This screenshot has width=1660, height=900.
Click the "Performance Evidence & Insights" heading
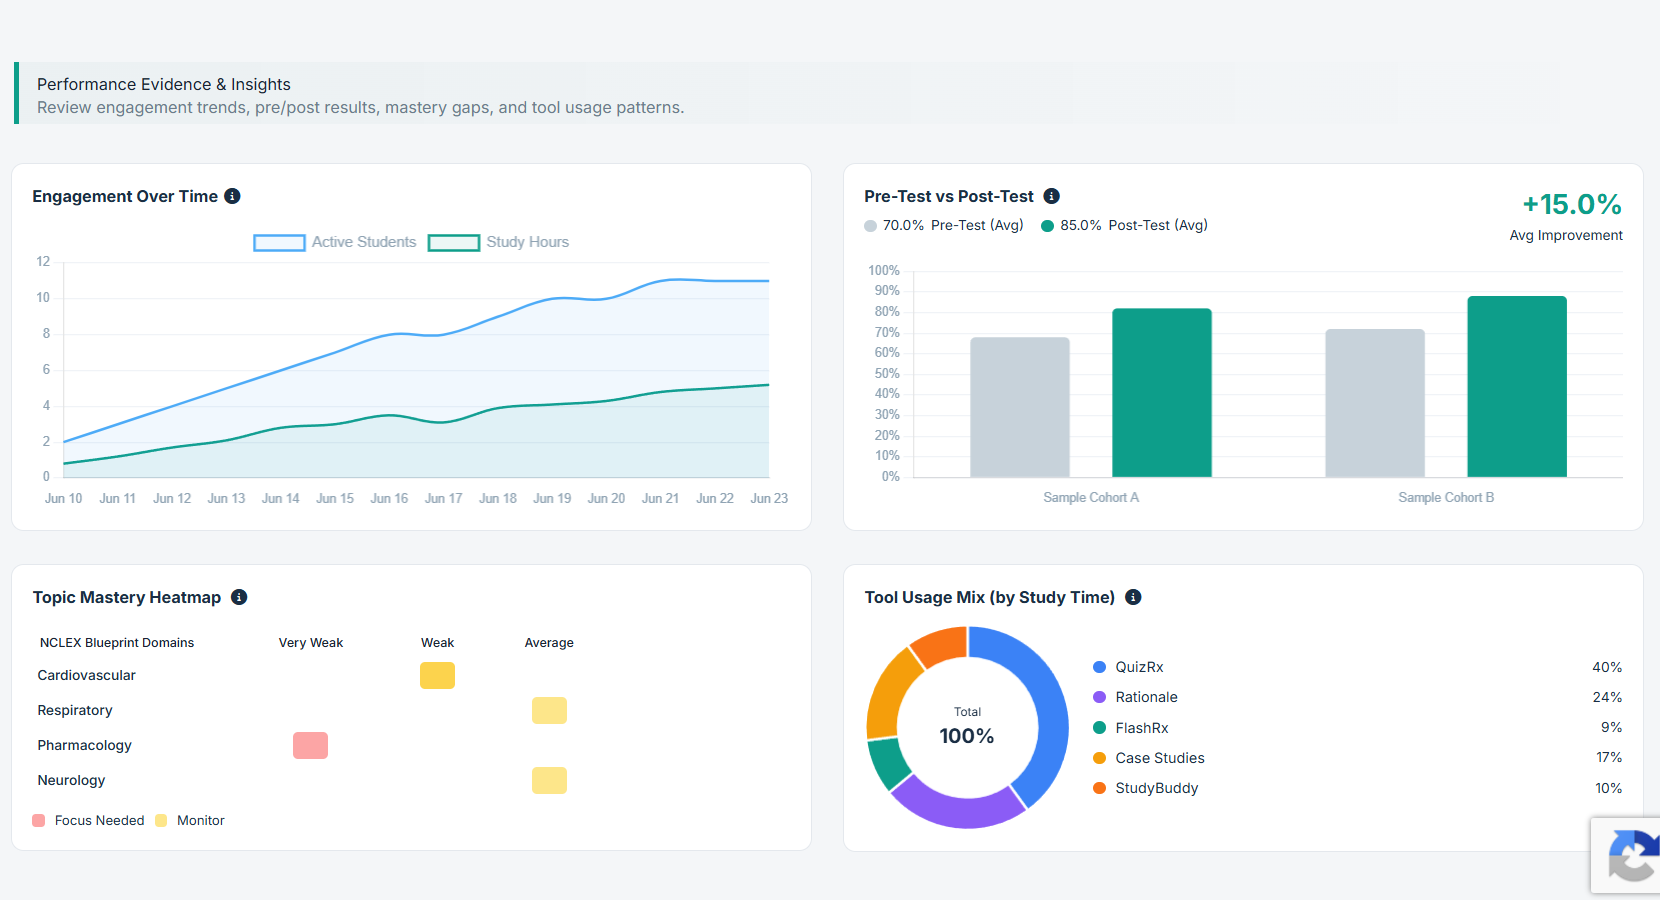(164, 85)
